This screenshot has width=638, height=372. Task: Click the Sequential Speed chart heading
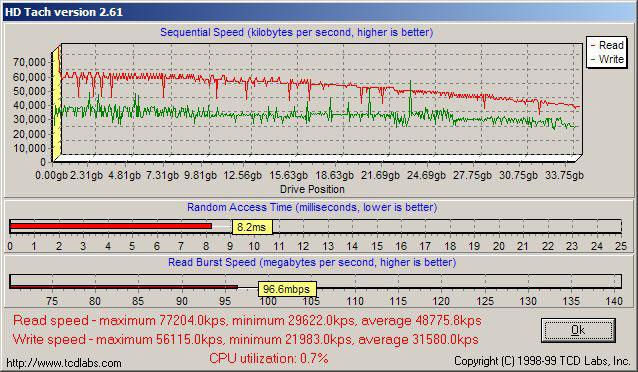(296, 32)
